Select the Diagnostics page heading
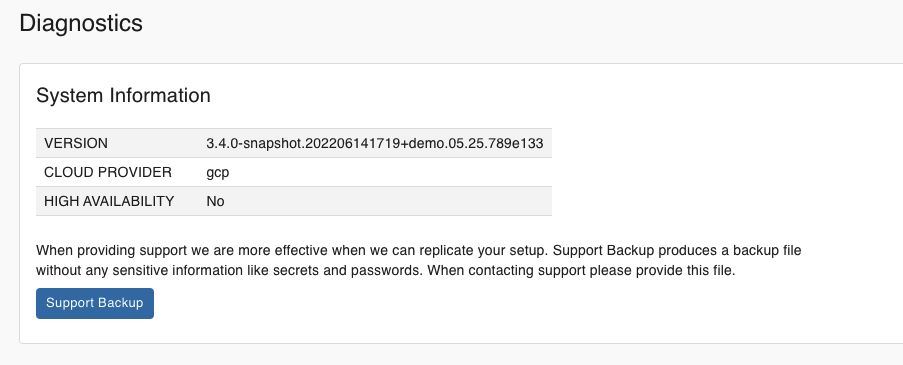 [x=81, y=24]
